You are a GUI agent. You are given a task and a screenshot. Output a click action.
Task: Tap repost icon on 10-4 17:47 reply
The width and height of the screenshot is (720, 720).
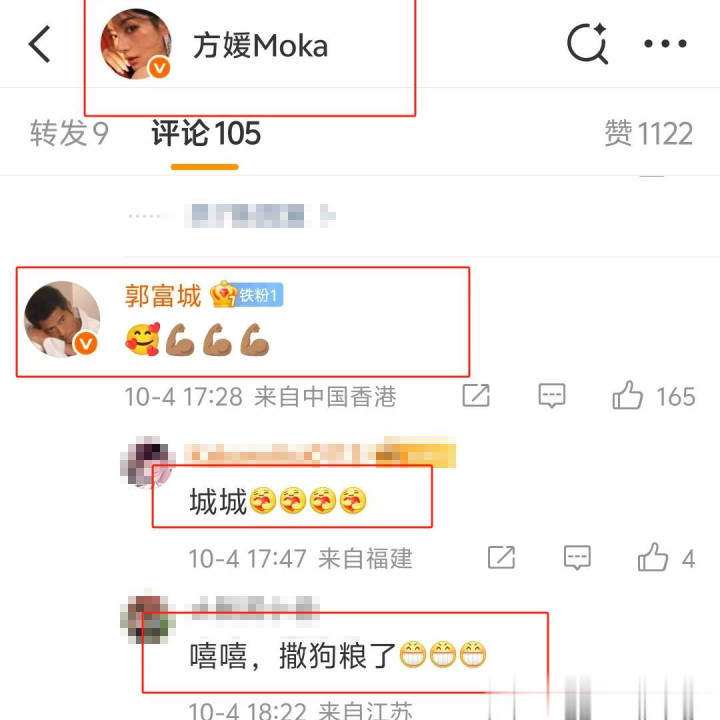[x=501, y=557]
